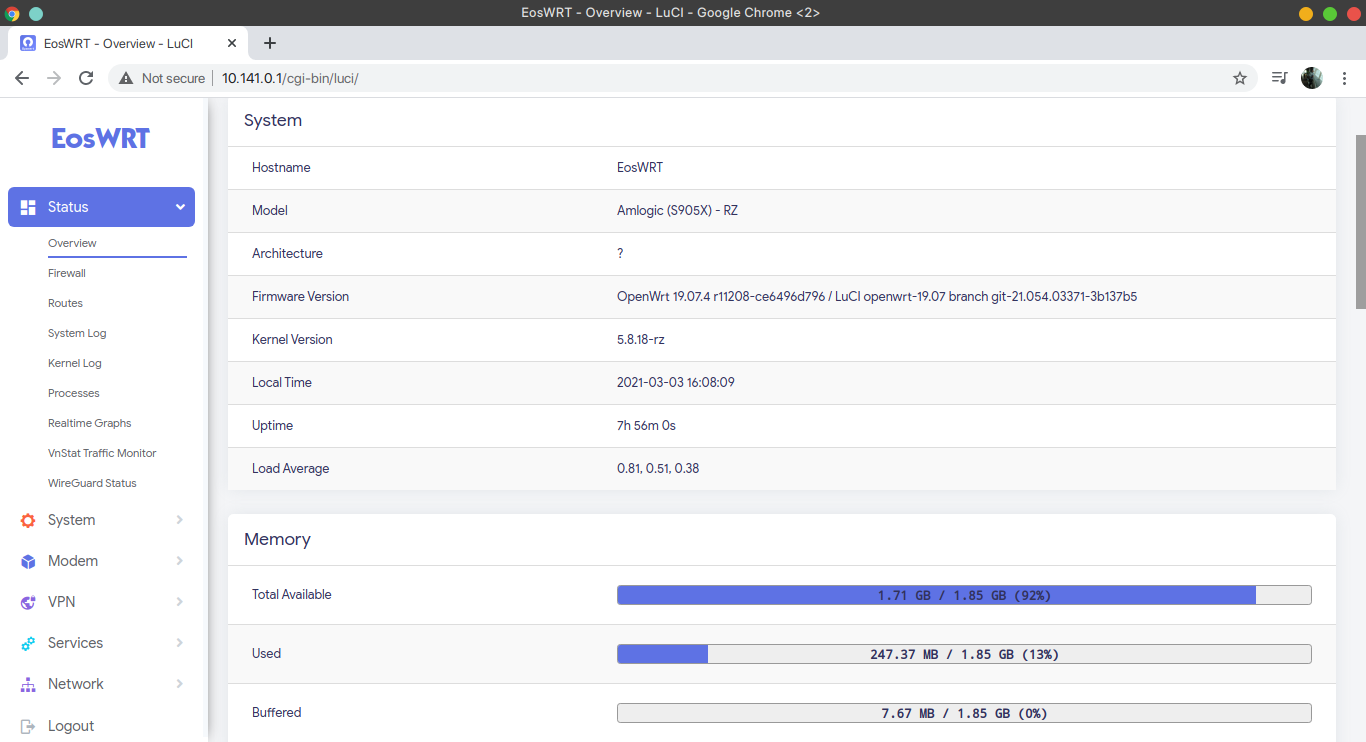The height and width of the screenshot is (742, 1366).
Task: Open the media control icon in Chrome toolbar
Action: pos(1279,78)
